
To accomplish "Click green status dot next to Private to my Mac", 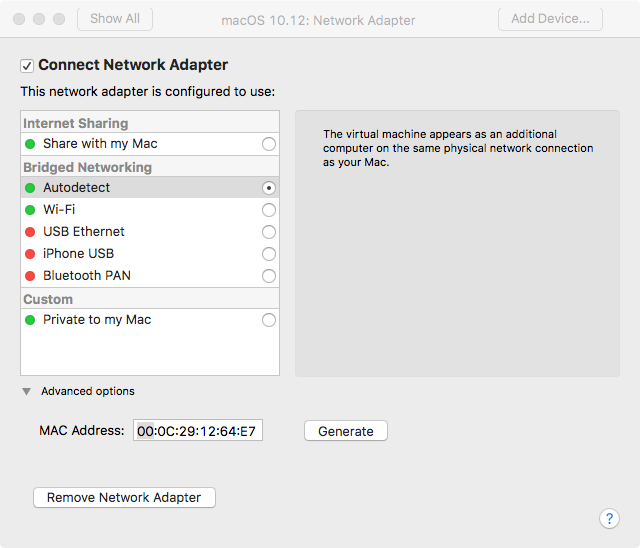I will coord(30,320).
